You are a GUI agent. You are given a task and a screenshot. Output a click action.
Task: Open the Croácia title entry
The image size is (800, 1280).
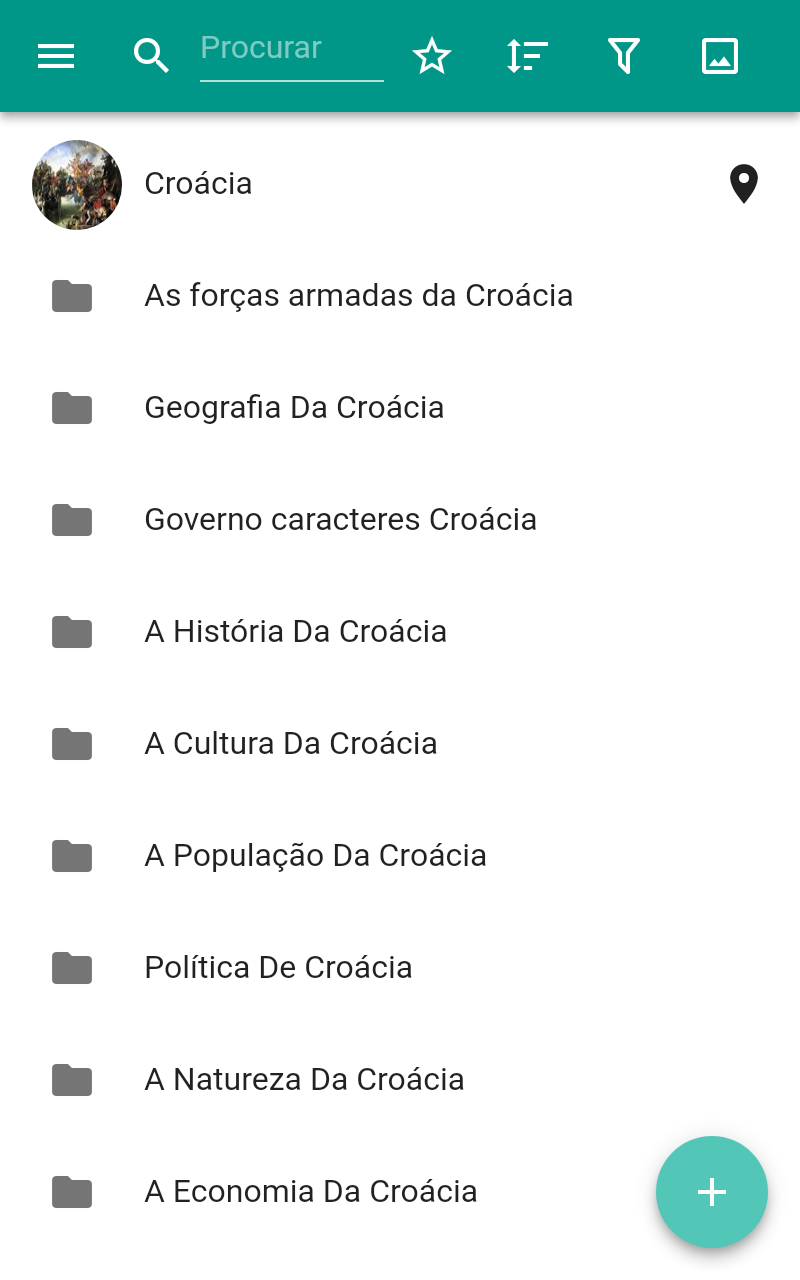click(x=199, y=184)
